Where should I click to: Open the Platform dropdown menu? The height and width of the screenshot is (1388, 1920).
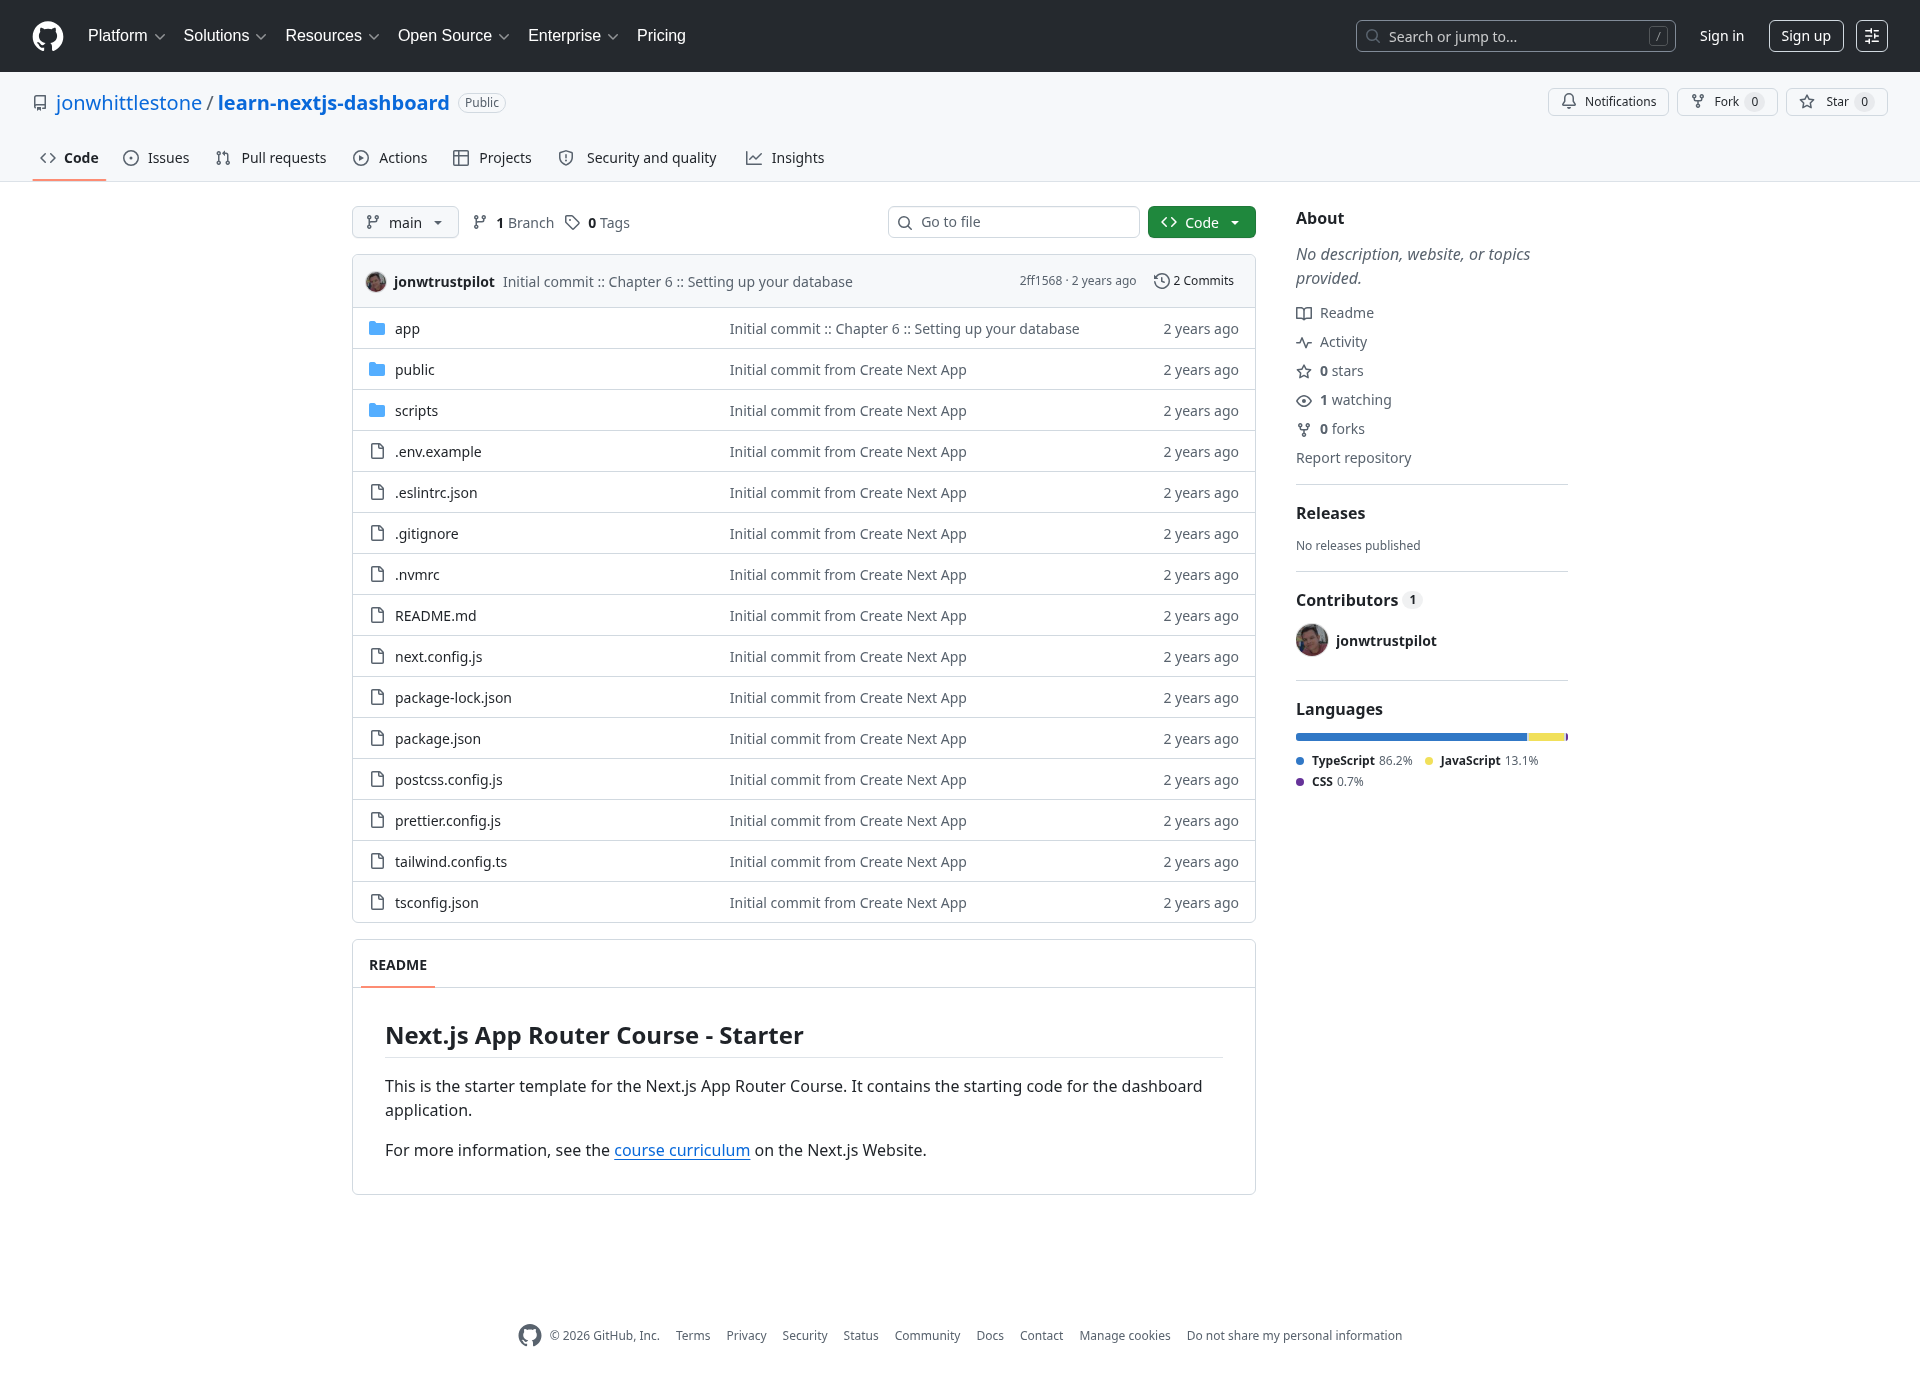pos(126,36)
